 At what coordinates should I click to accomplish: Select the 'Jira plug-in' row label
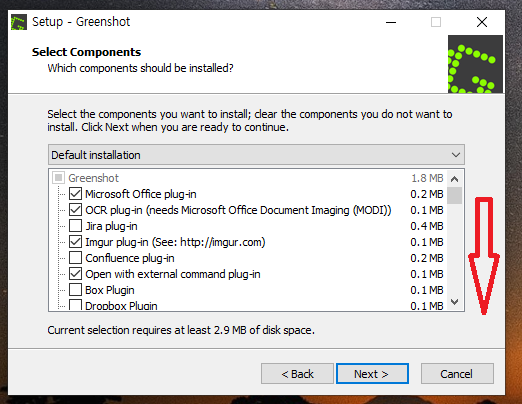111,226
